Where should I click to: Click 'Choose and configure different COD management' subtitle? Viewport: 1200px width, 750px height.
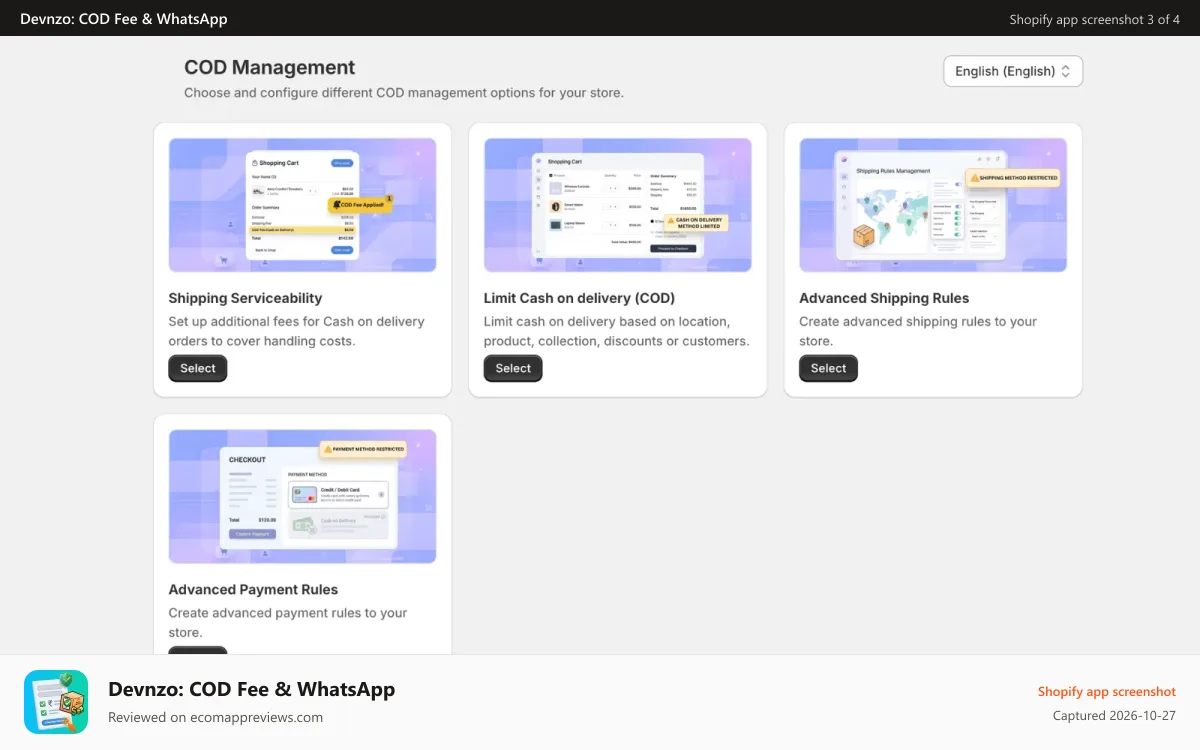tap(404, 93)
